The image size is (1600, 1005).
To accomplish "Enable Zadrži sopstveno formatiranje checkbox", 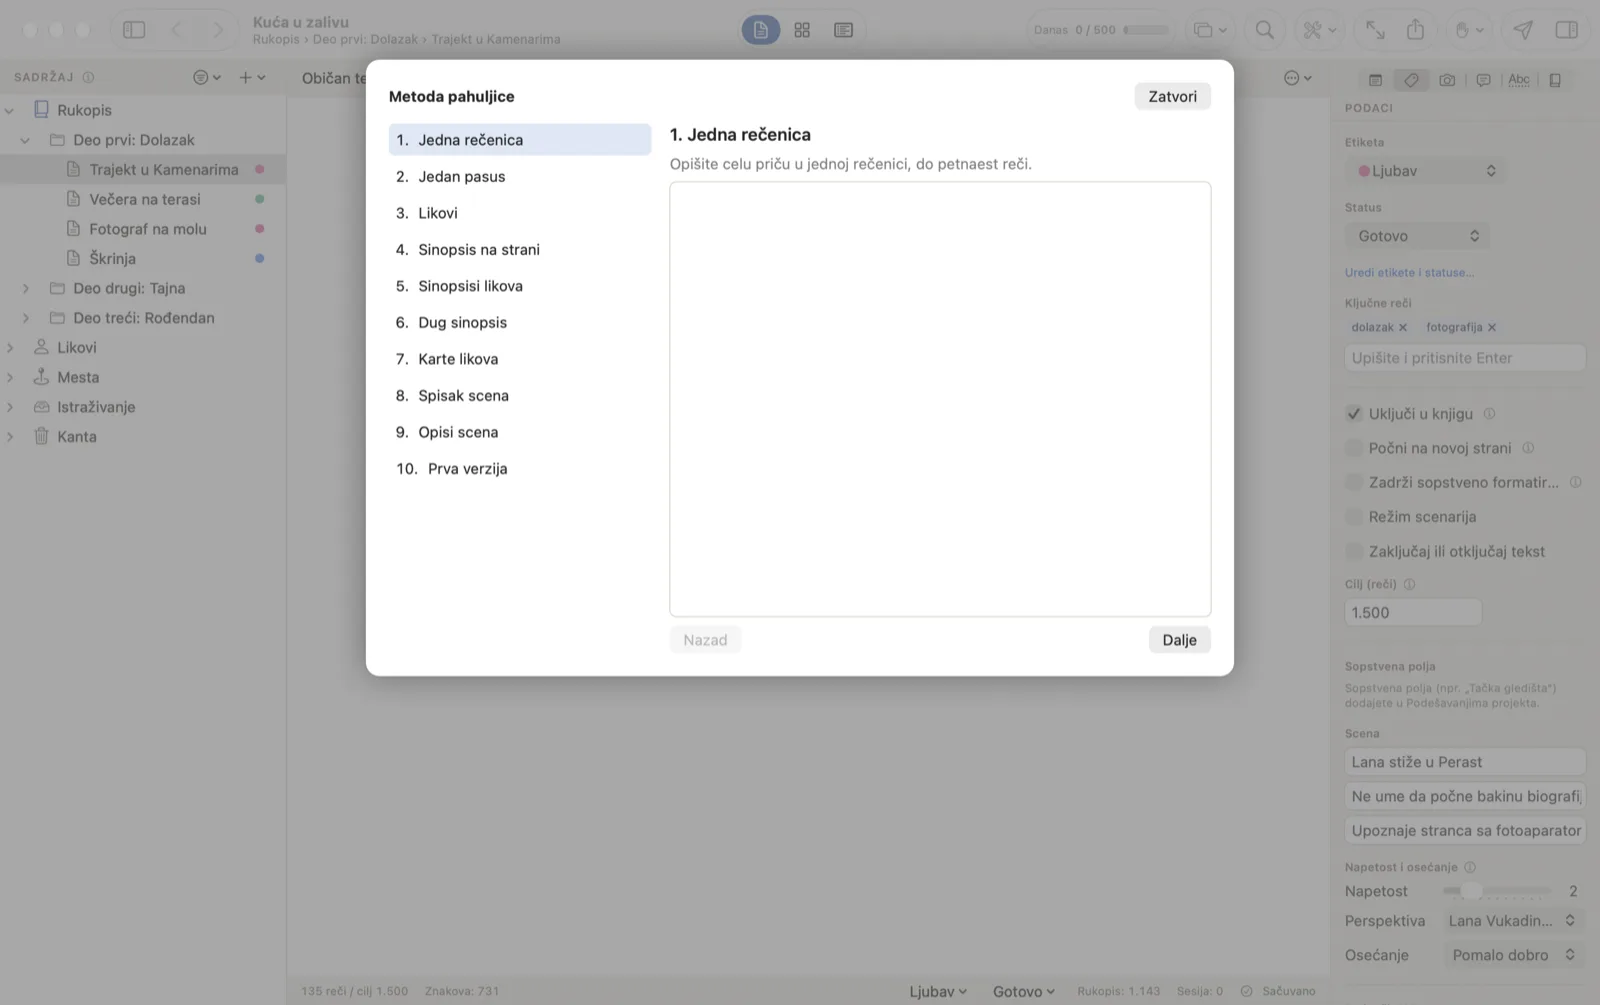I will click(x=1354, y=482).
